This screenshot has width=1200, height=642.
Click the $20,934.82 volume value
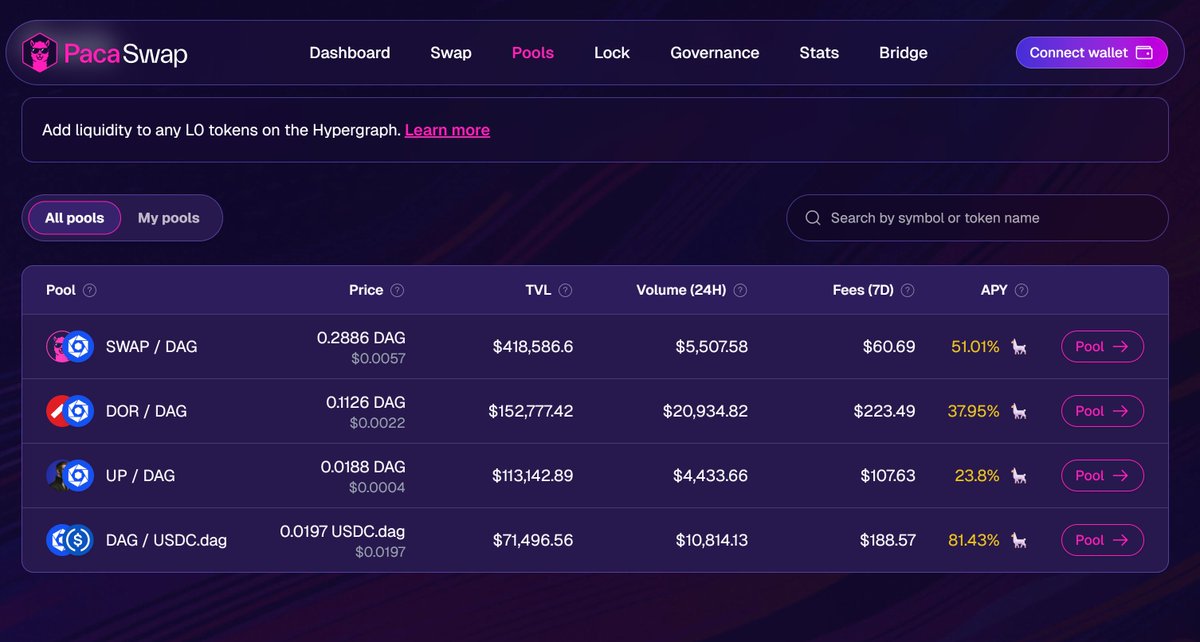705,411
